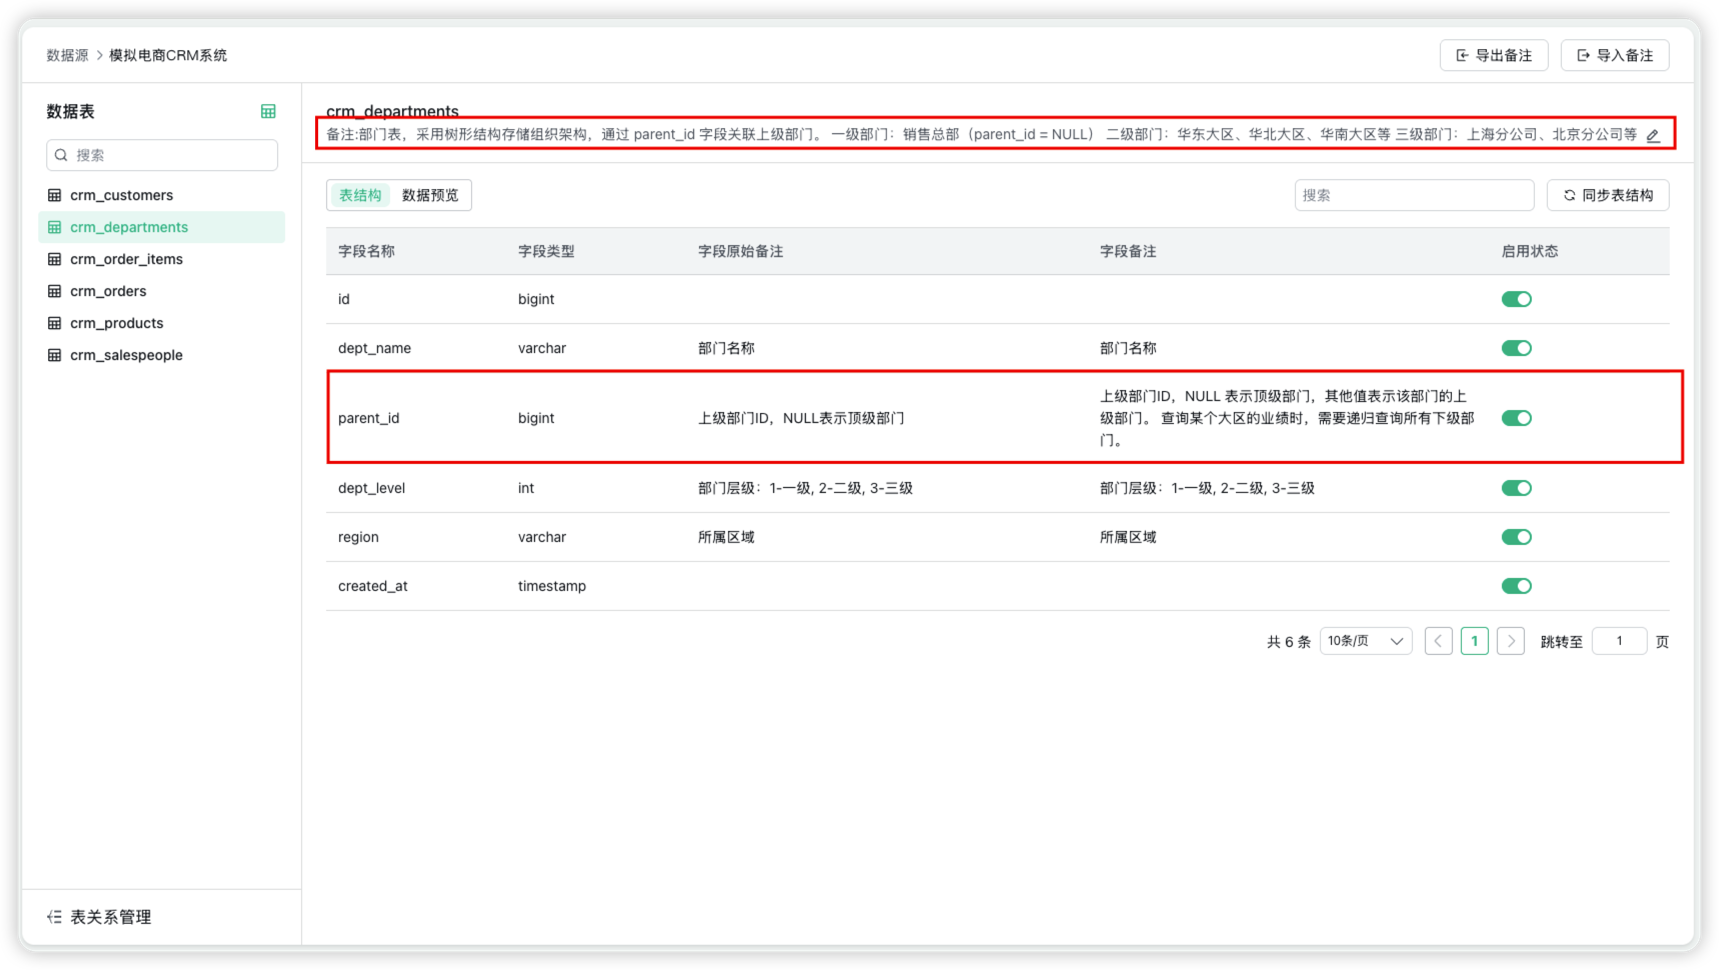Click the 表关系管理 icon at bottom left
1719x970 pixels.
[53, 916]
